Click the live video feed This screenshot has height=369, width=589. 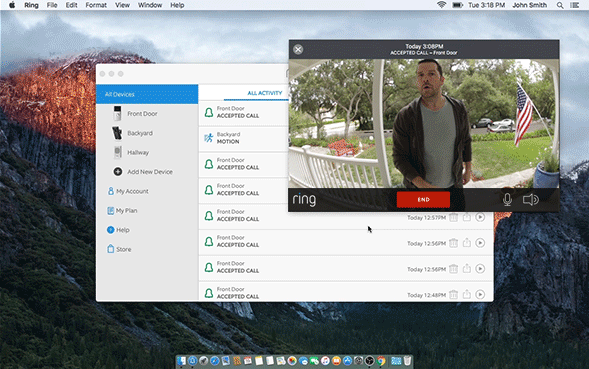coord(424,123)
